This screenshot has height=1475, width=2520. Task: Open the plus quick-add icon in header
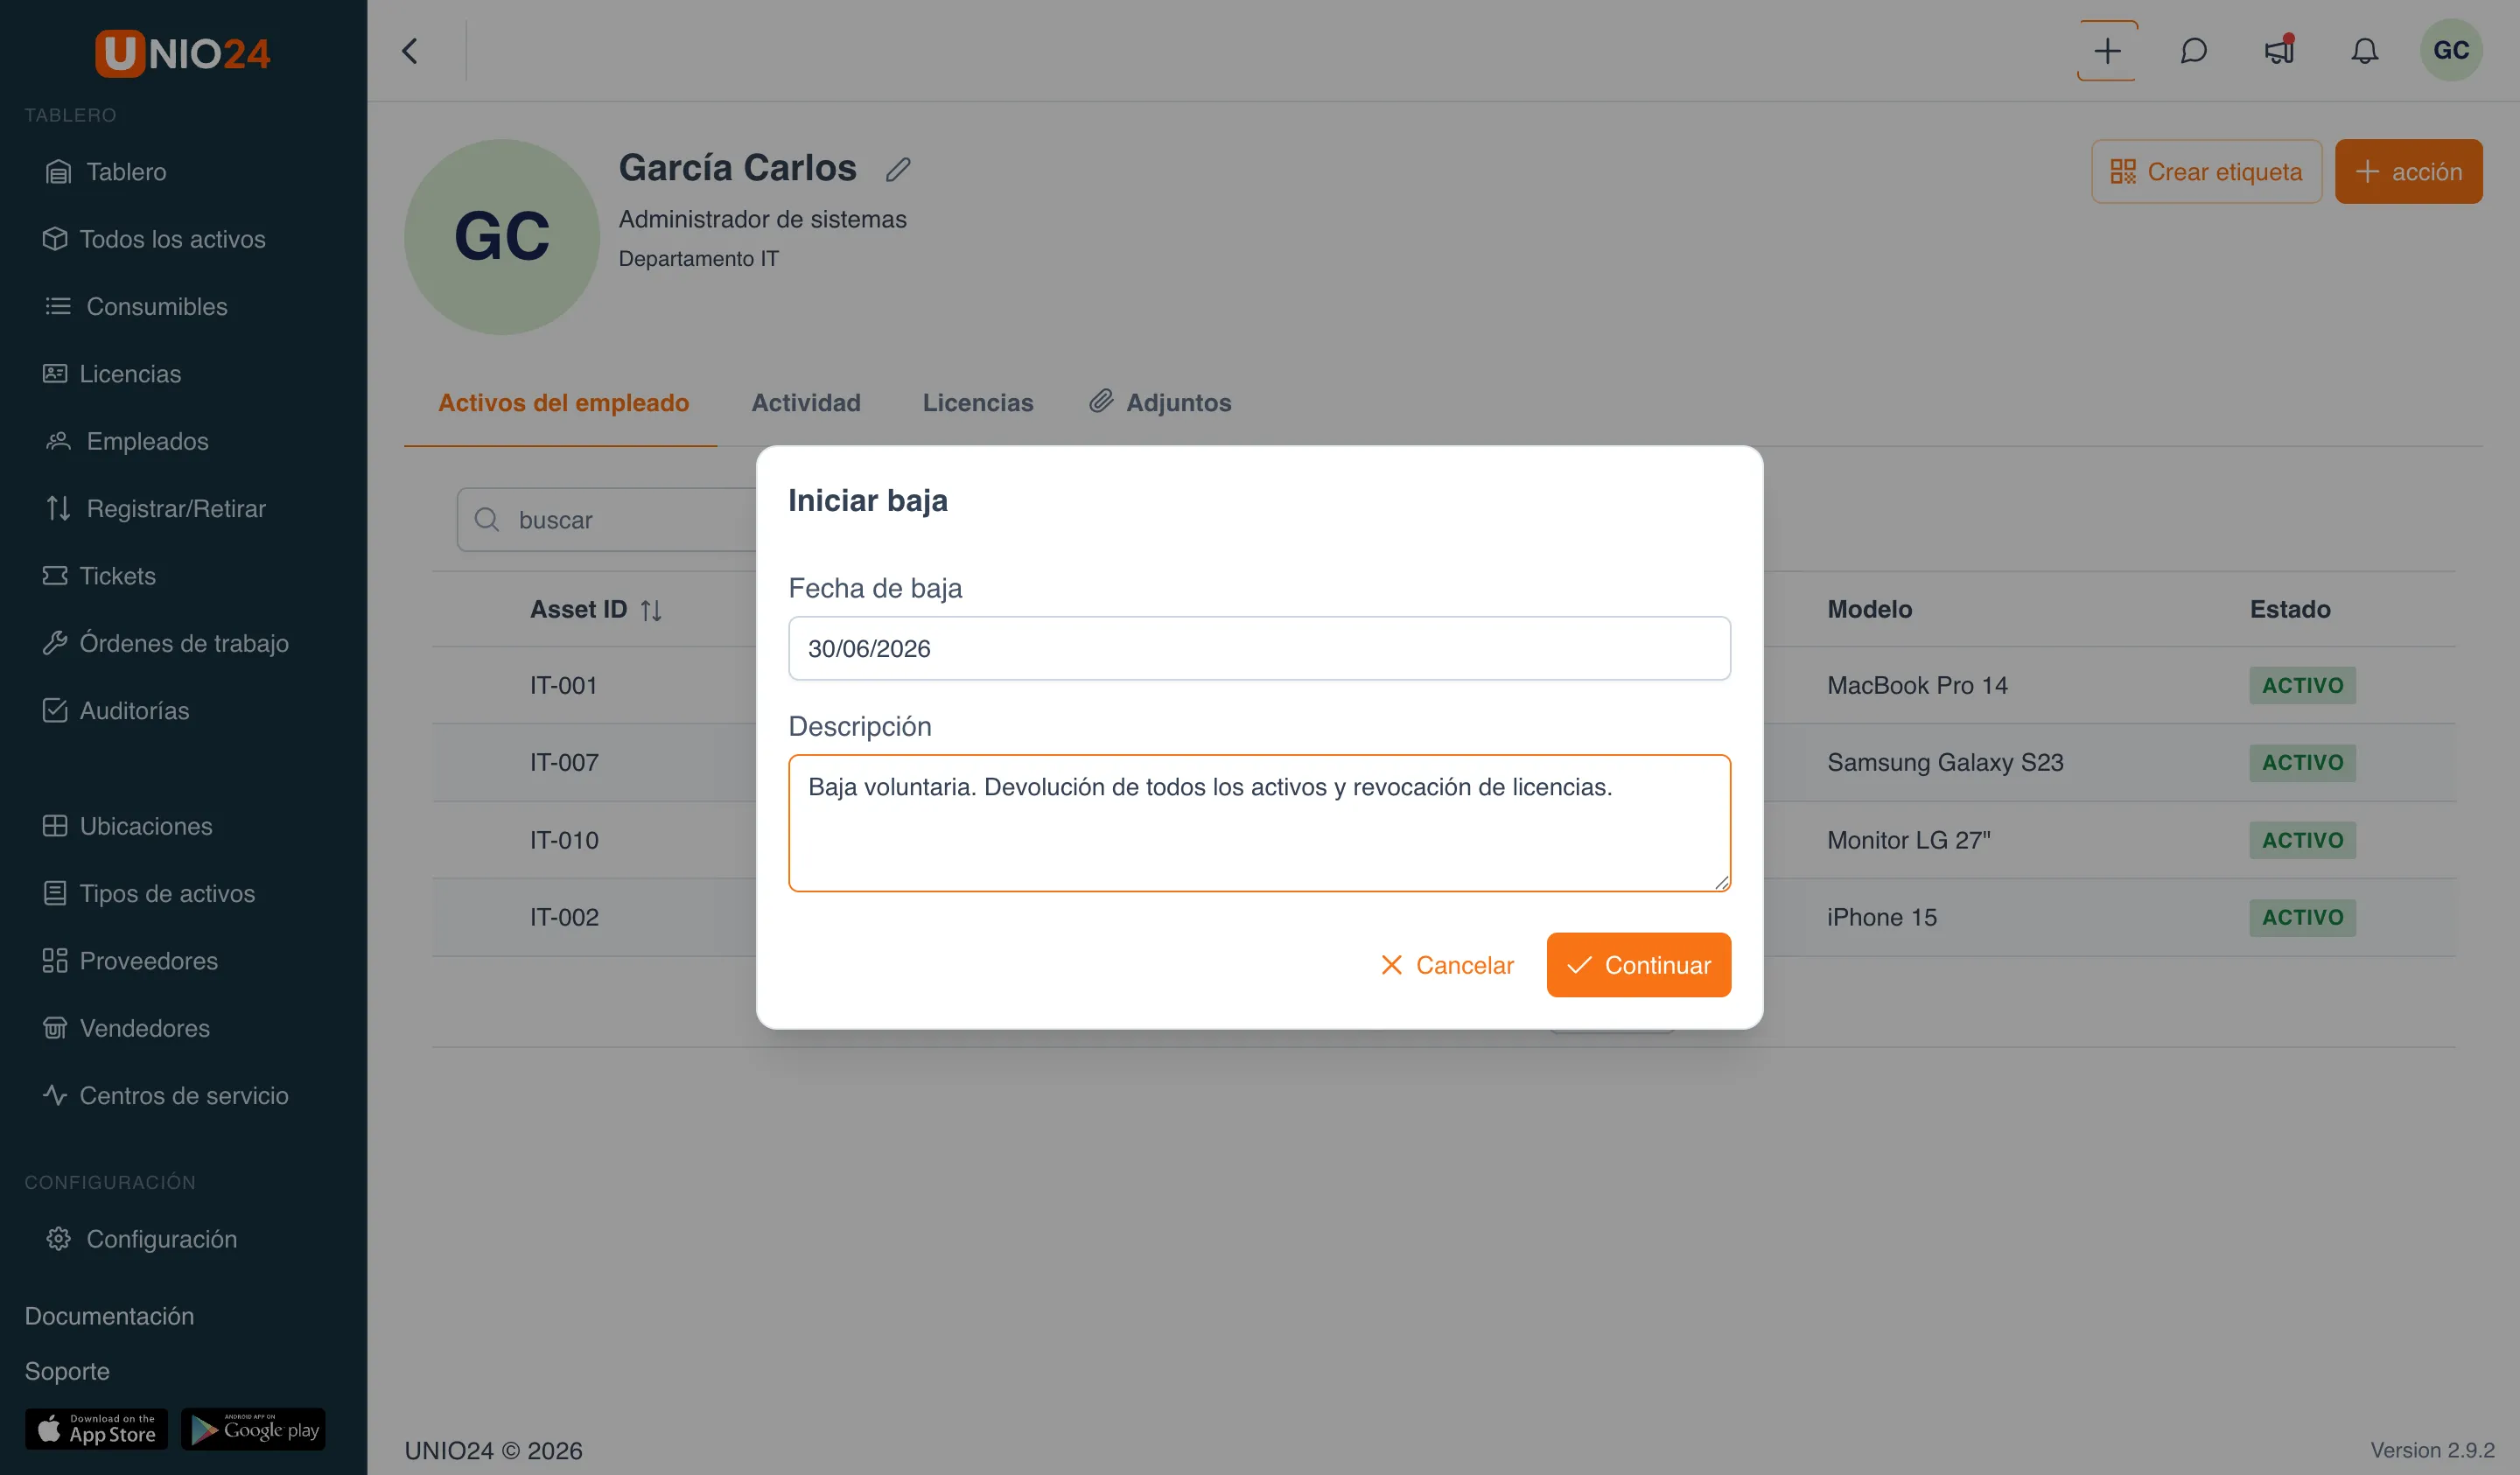coord(2106,51)
